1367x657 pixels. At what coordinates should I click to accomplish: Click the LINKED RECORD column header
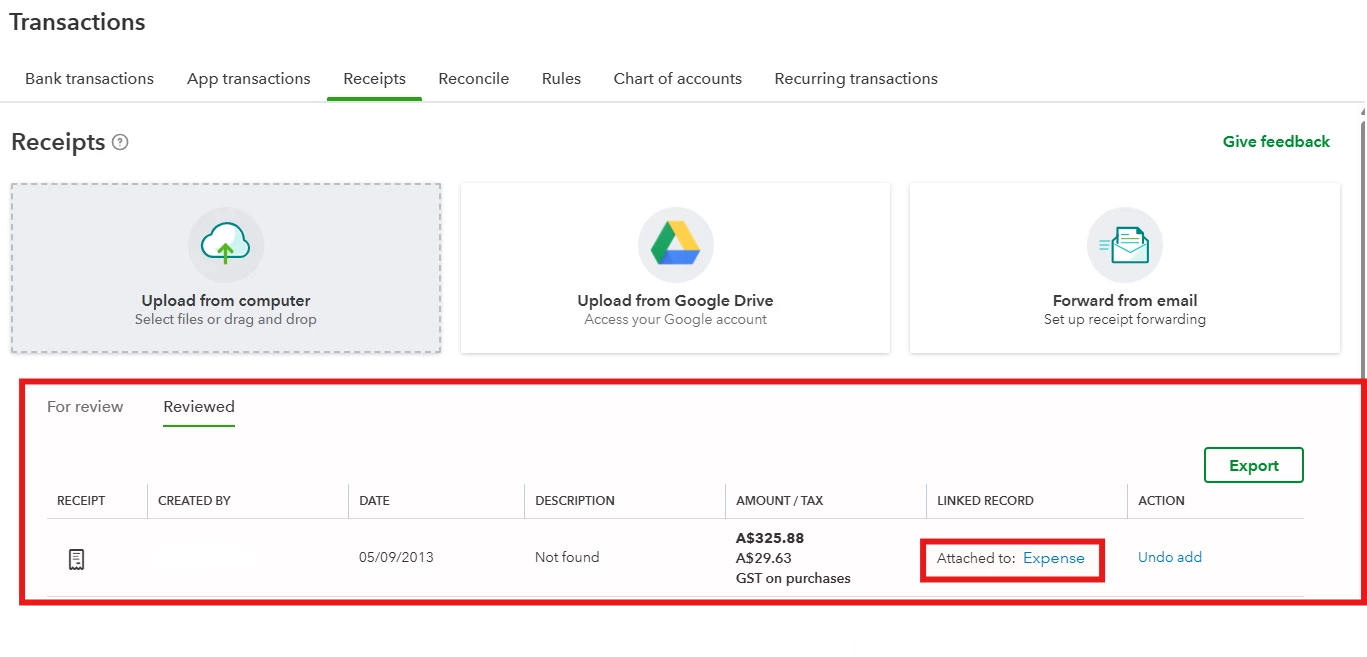tap(985, 501)
